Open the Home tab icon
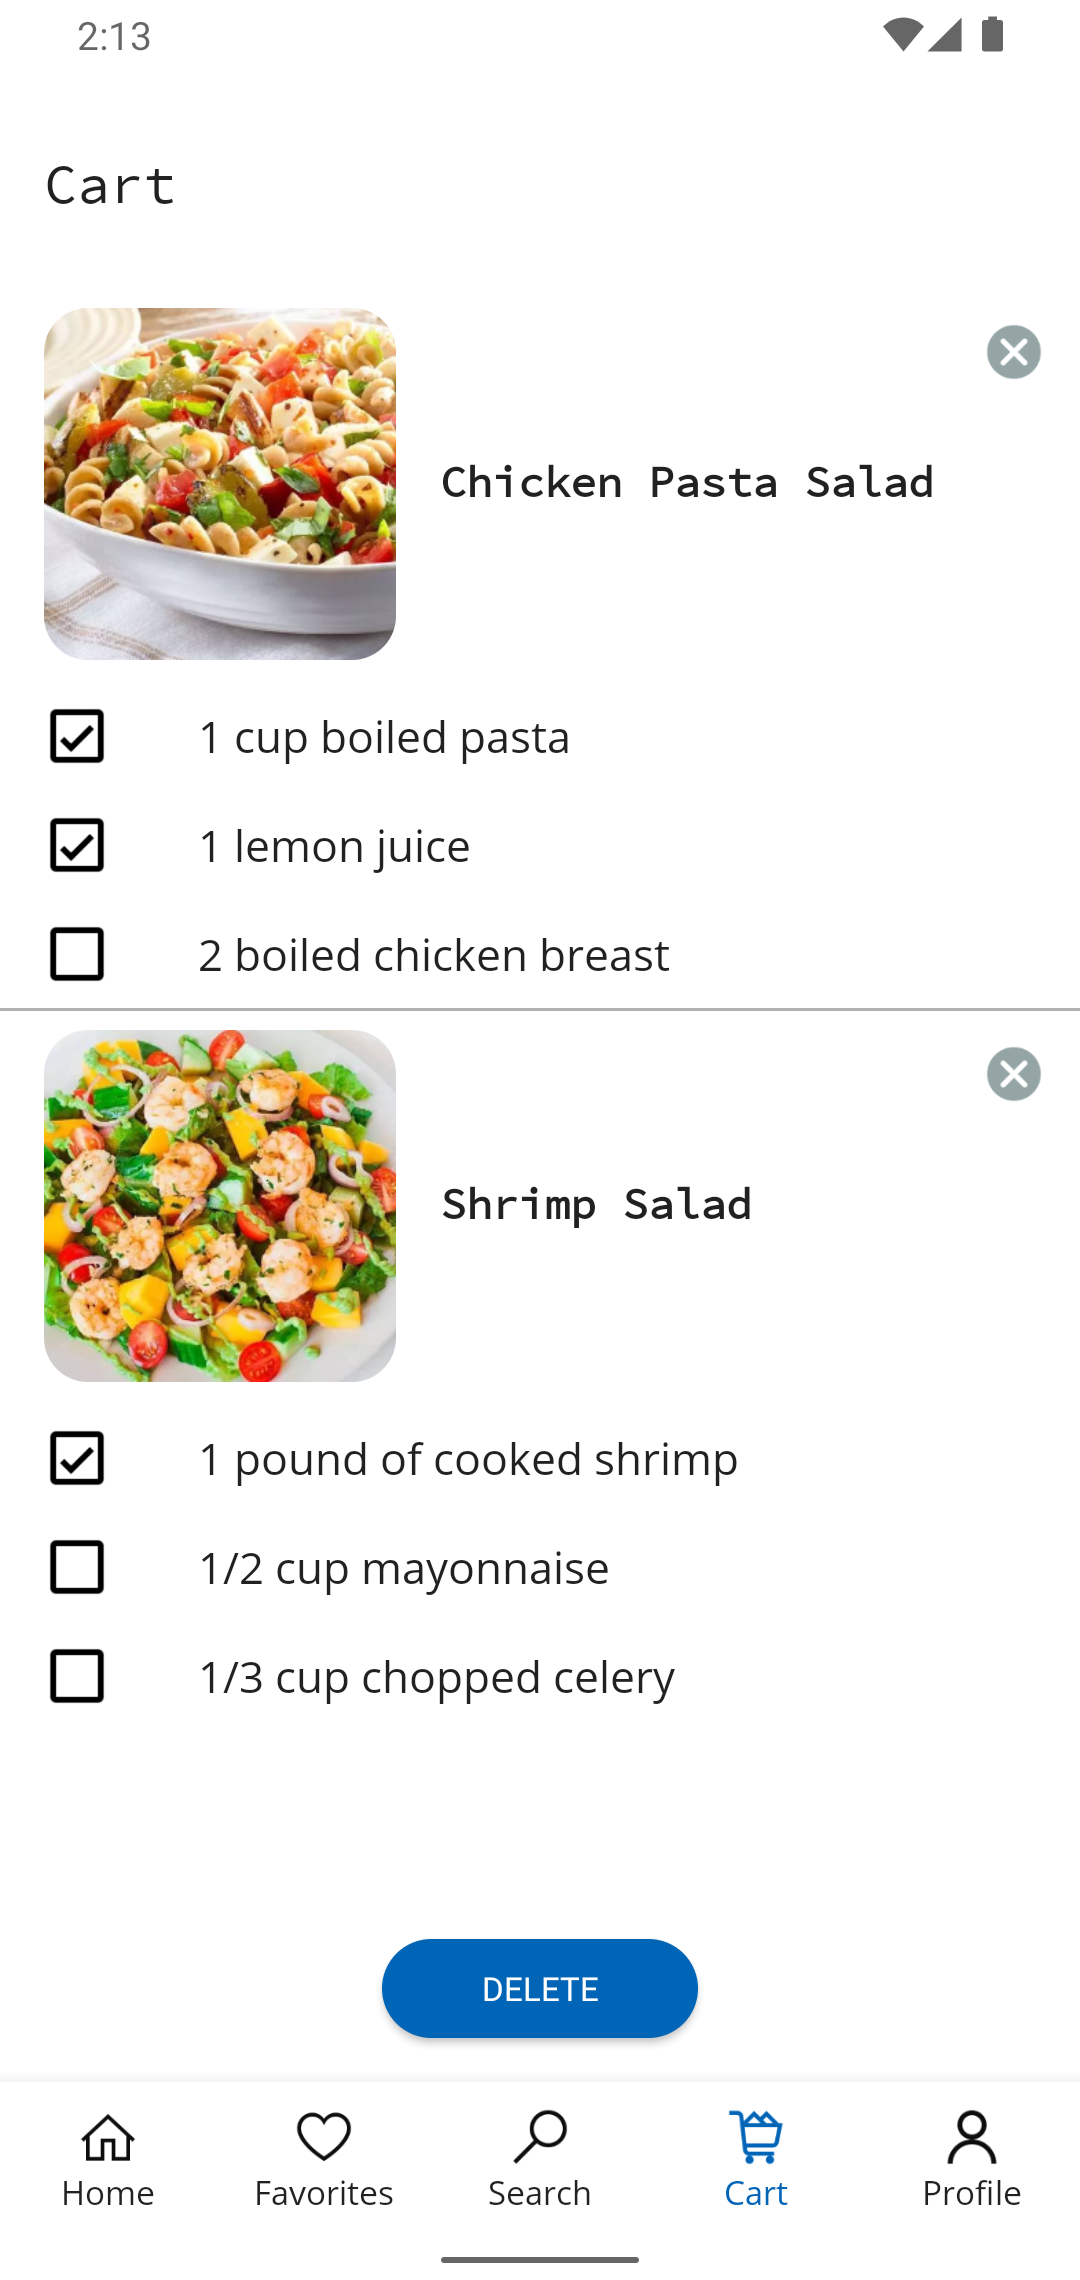The image size is (1080, 2280). point(108,2138)
